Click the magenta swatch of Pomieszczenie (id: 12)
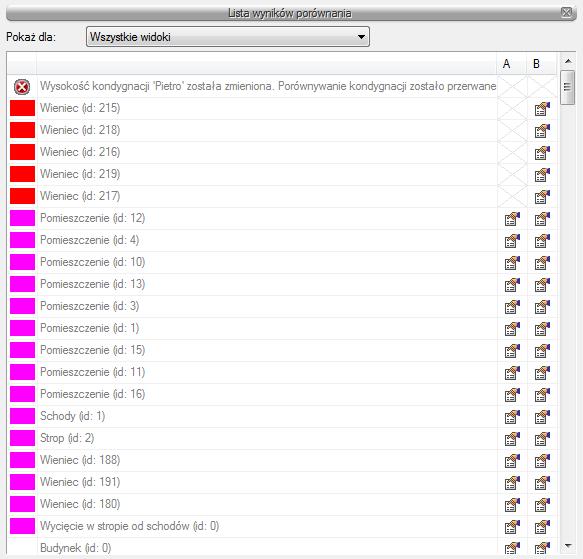The height and width of the screenshot is (559, 583). tap(22, 218)
